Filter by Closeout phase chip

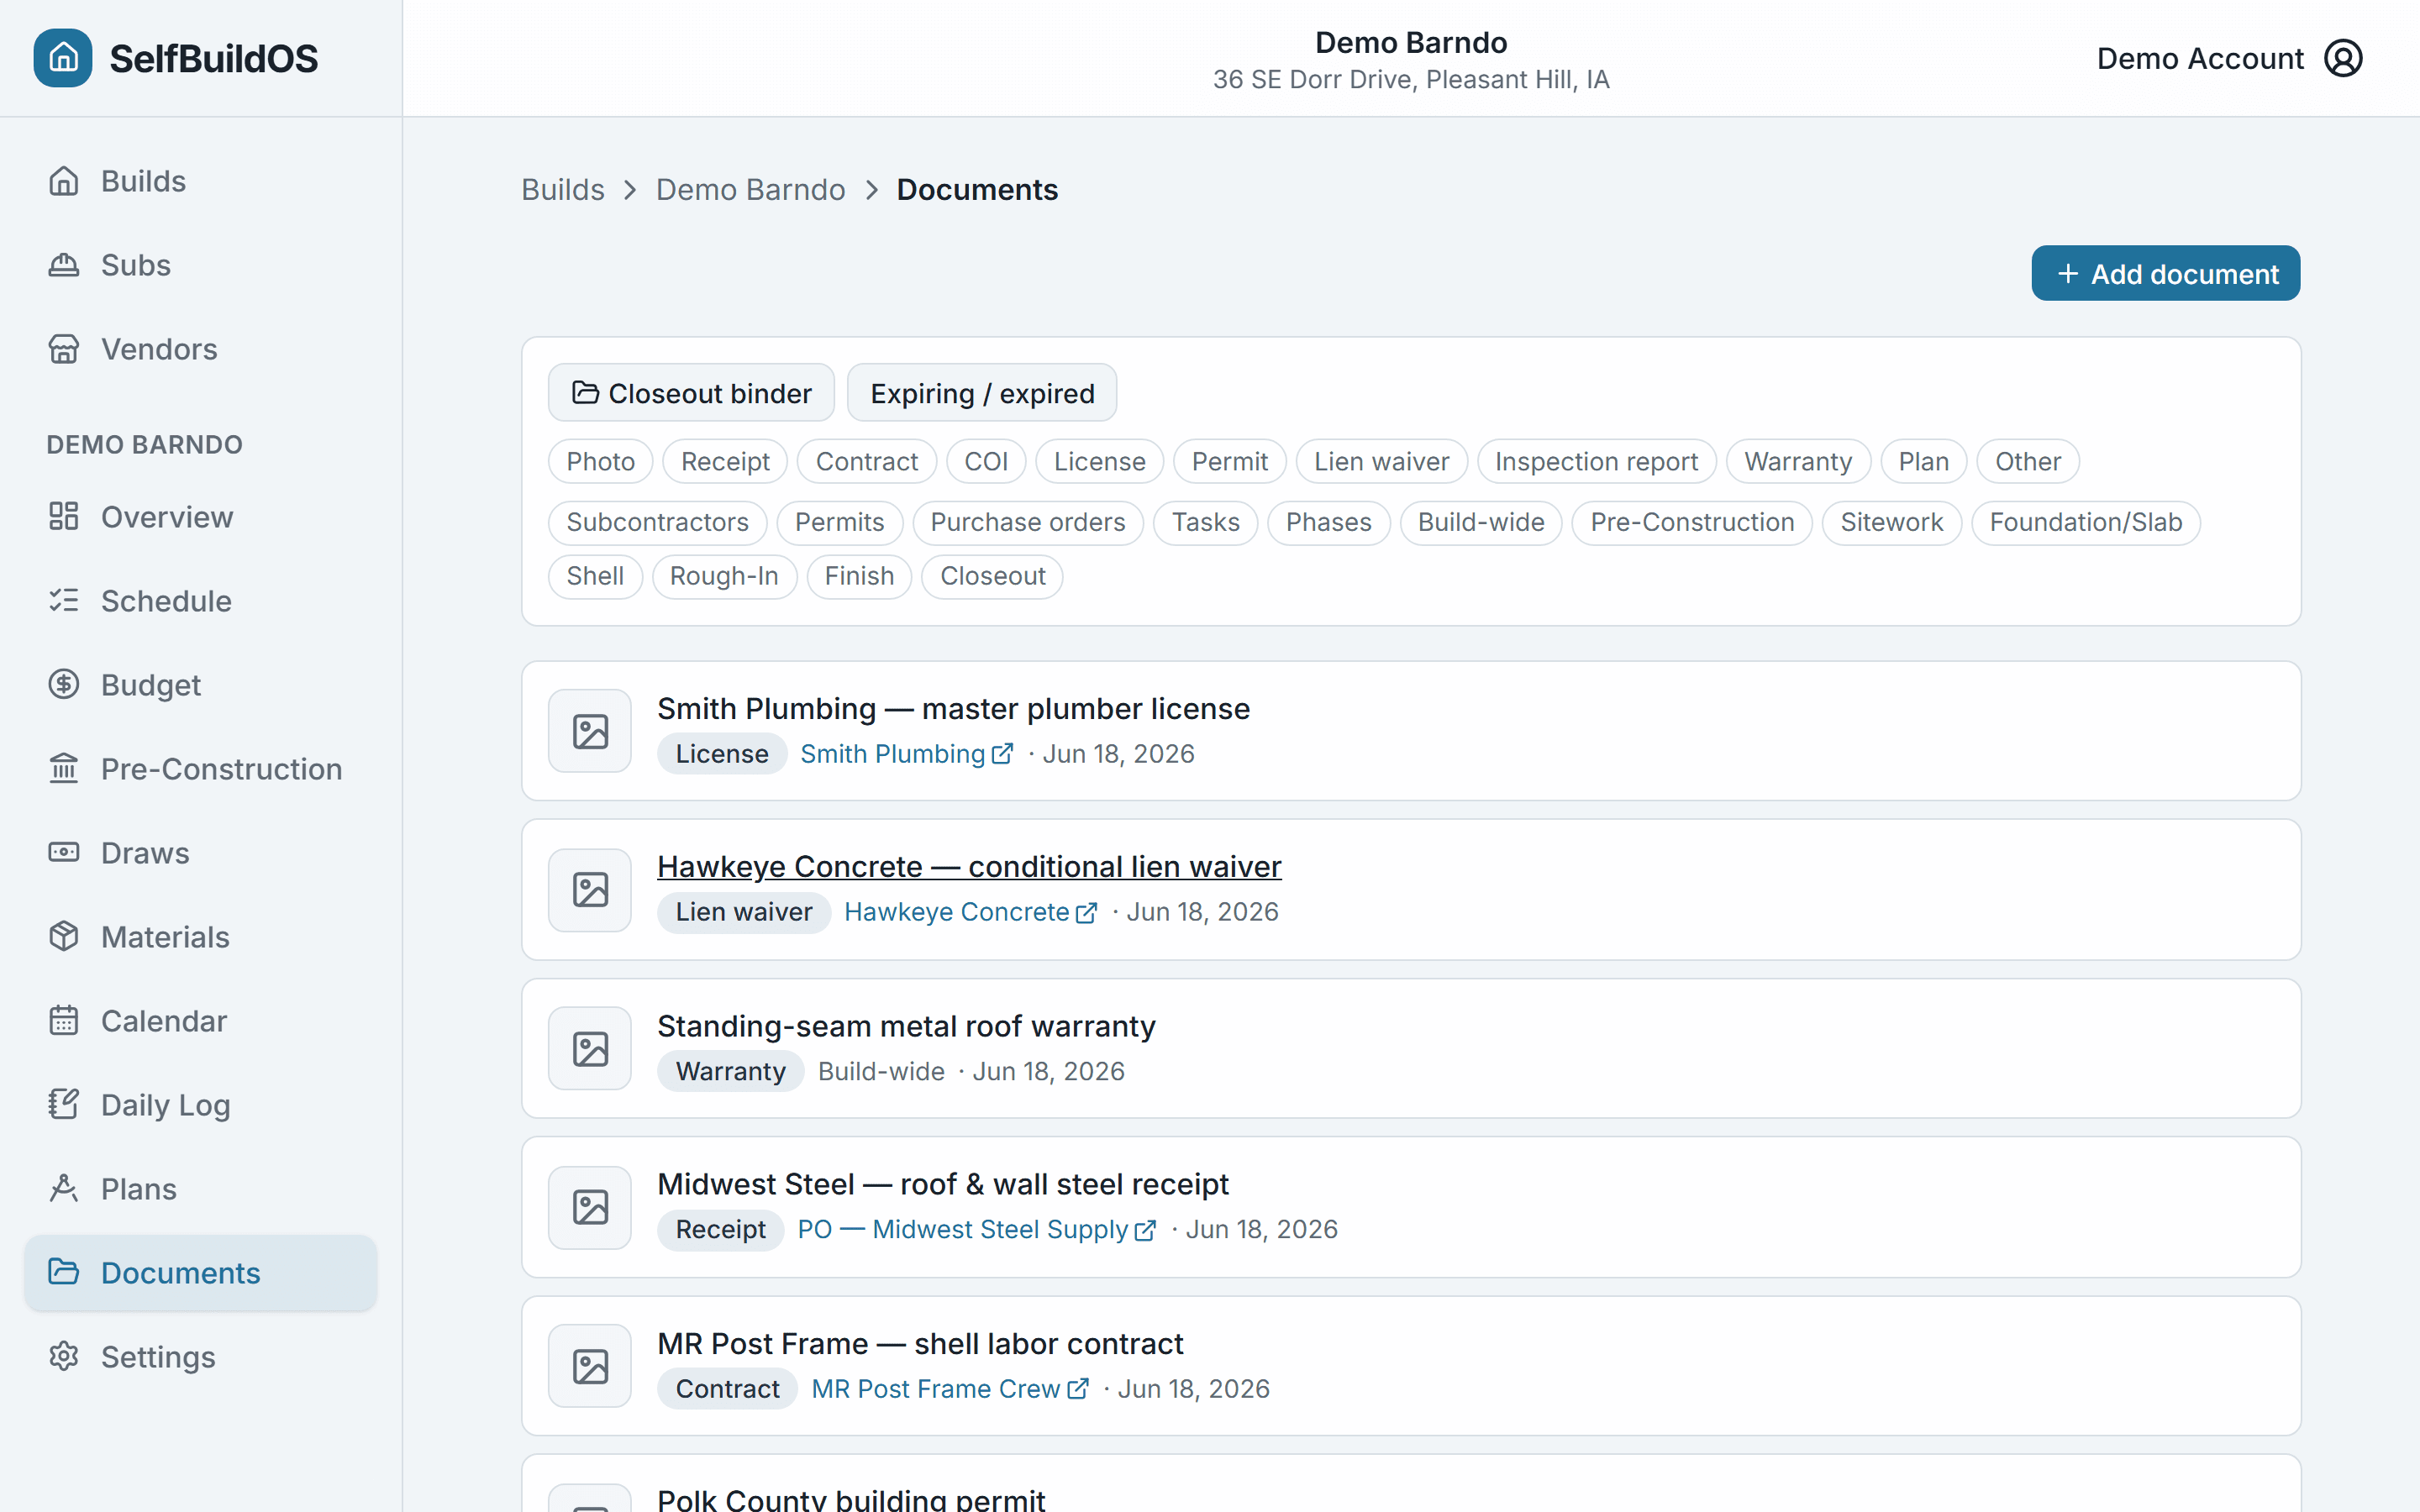click(992, 576)
